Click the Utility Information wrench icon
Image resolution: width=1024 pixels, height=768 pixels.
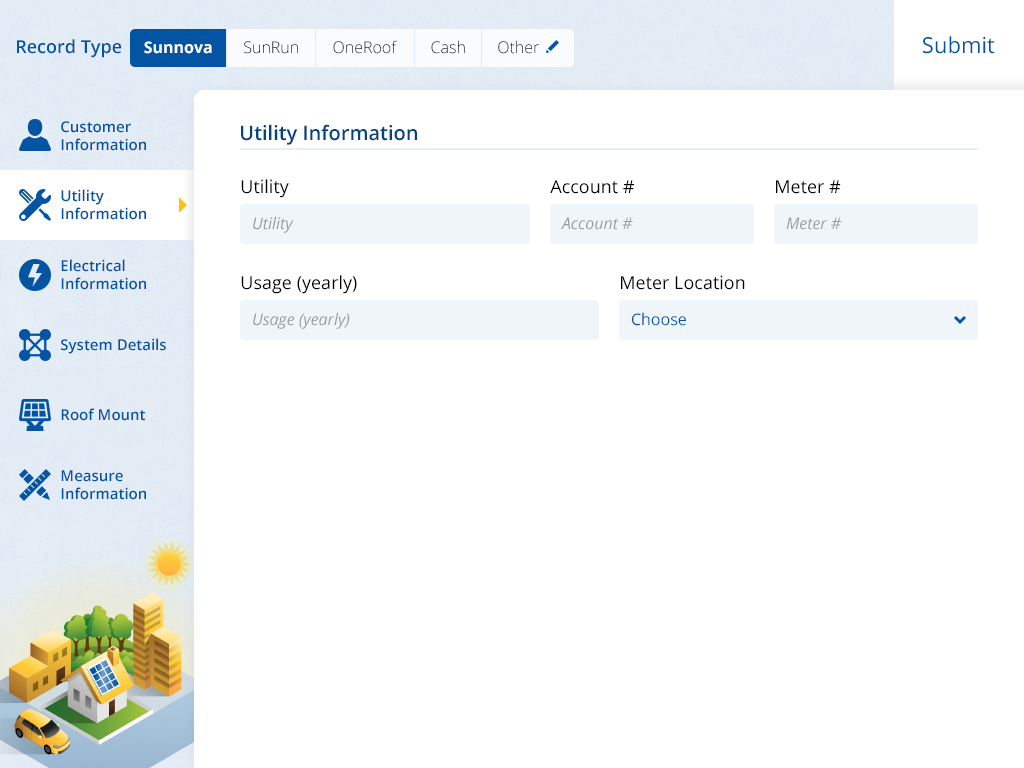pos(35,204)
